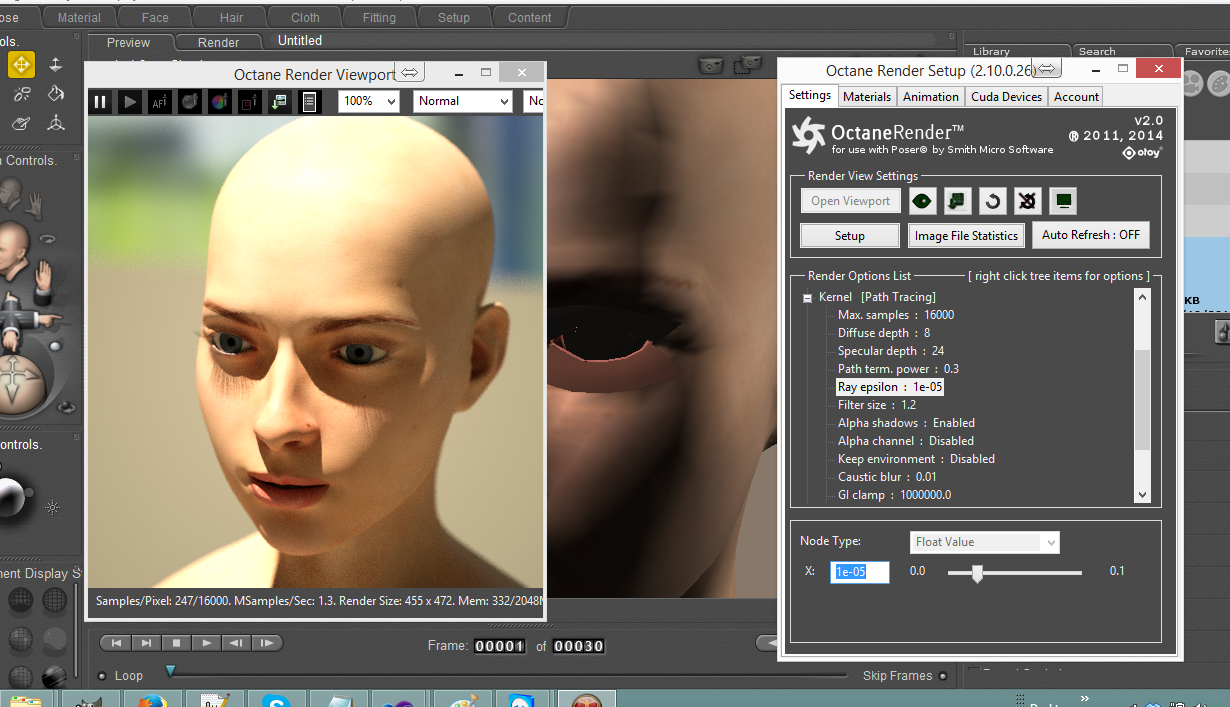Click the Image File Statistics button
Viewport: 1230px width, 707px height.
(x=966, y=235)
